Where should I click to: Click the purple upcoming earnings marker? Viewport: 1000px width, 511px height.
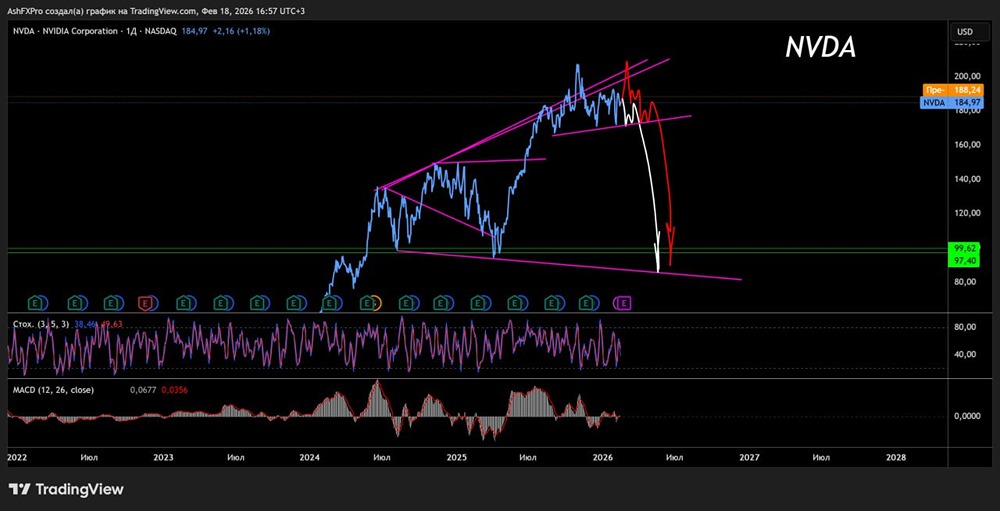point(624,302)
